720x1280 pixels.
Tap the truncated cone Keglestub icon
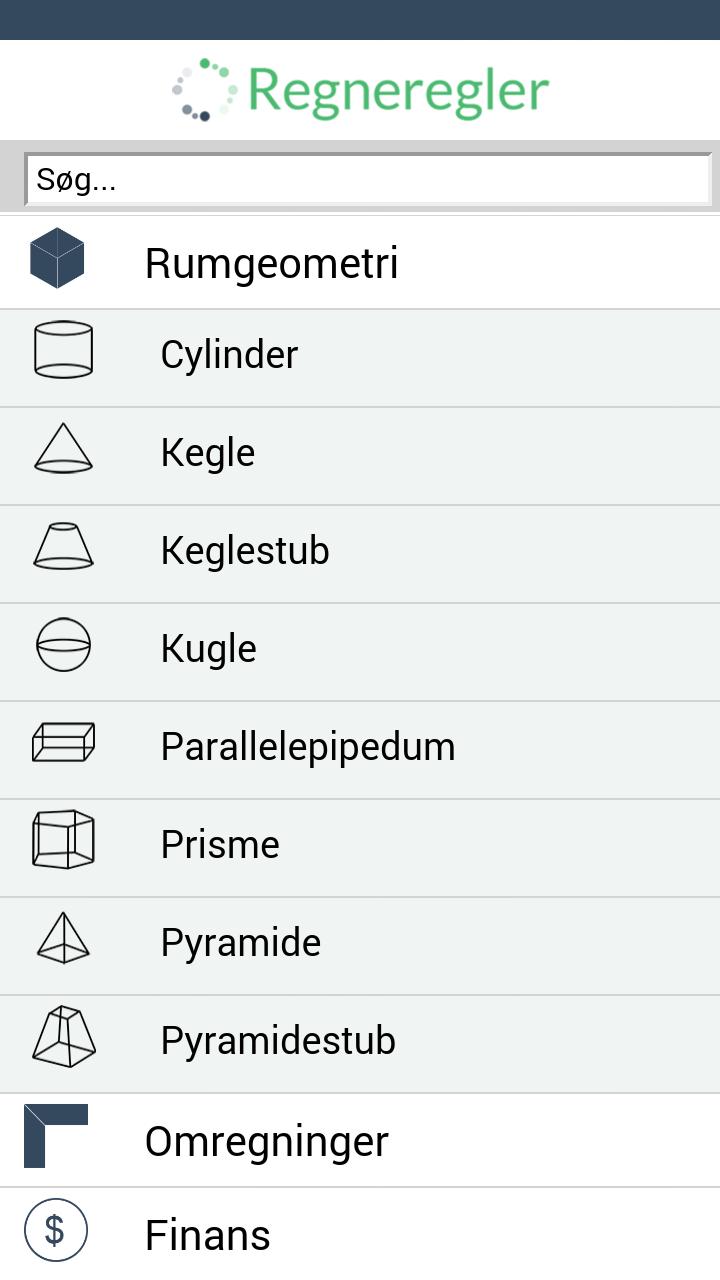click(x=64, y=546)
